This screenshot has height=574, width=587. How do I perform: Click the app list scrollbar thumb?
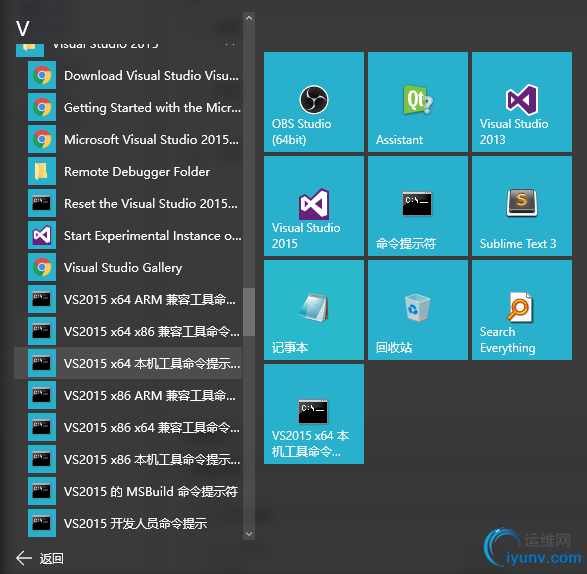click(249, 312)
